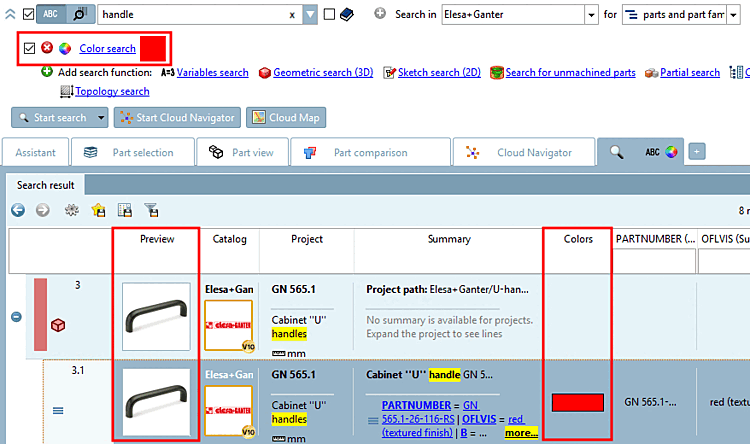Viewport: 750px width, 444px height.
Task: Click the favorites star icon in results toolbar
Action: click(99, 210)
